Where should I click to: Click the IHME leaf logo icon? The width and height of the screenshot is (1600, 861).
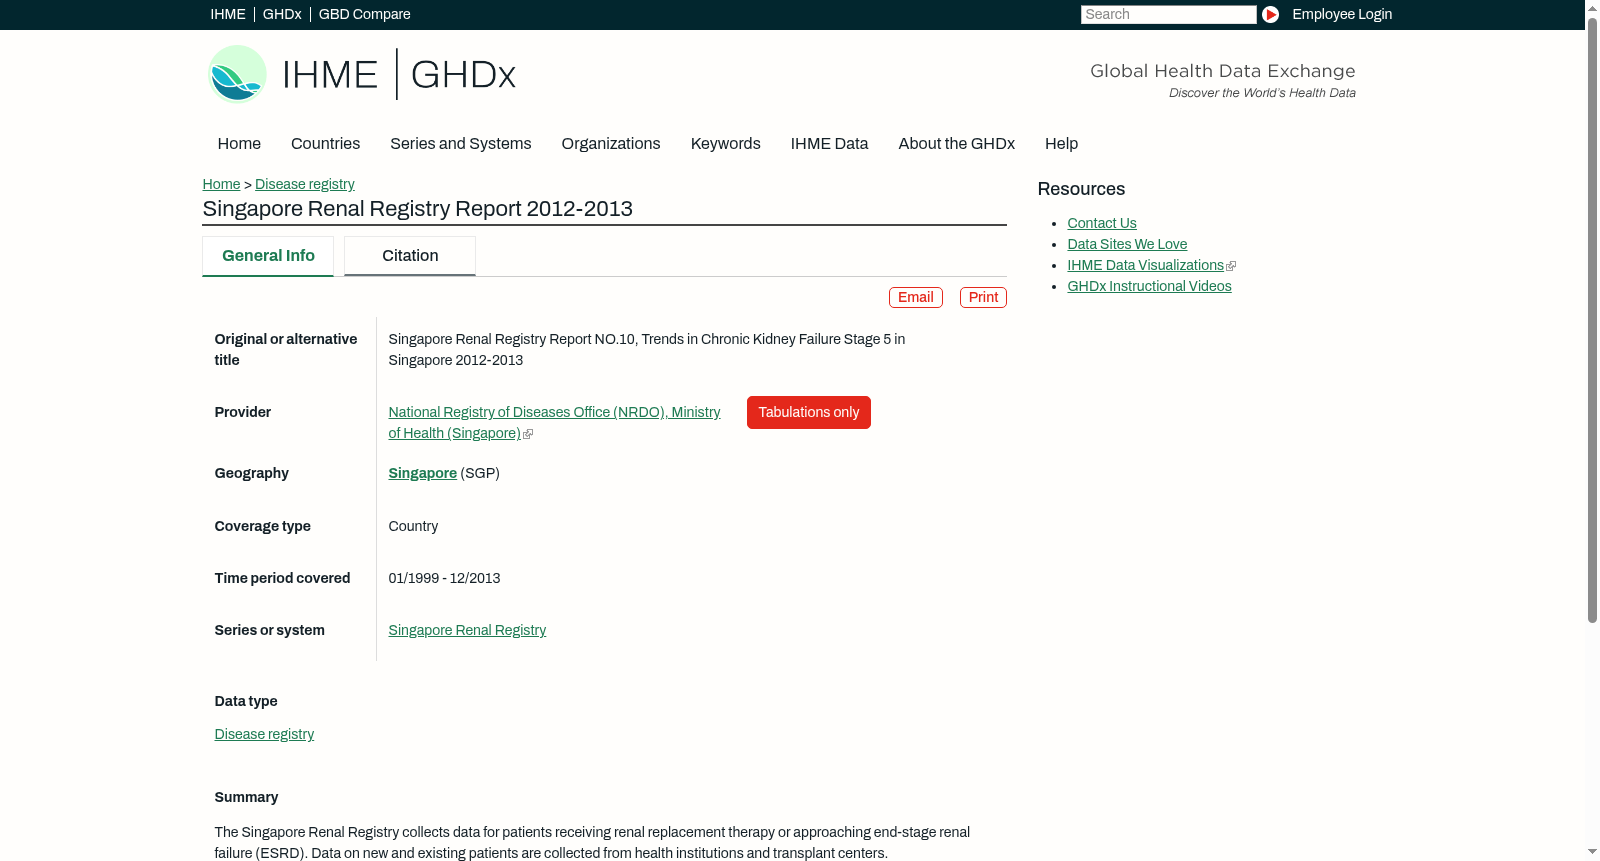tap(238, 74)
